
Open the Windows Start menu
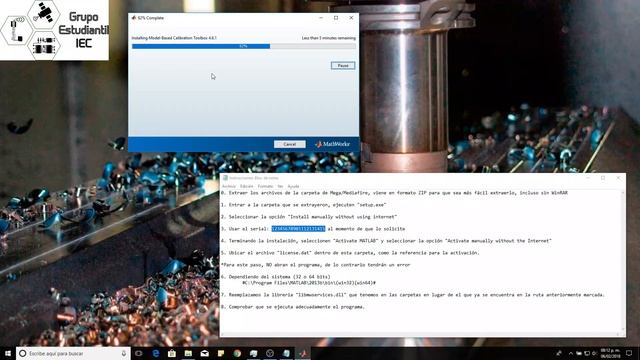(8, 353)
